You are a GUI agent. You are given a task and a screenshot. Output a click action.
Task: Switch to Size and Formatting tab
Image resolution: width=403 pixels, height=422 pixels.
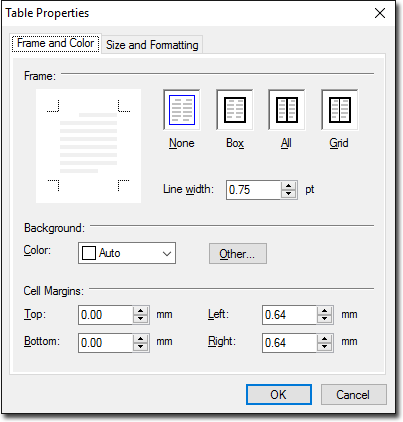[x=152, y=45]
